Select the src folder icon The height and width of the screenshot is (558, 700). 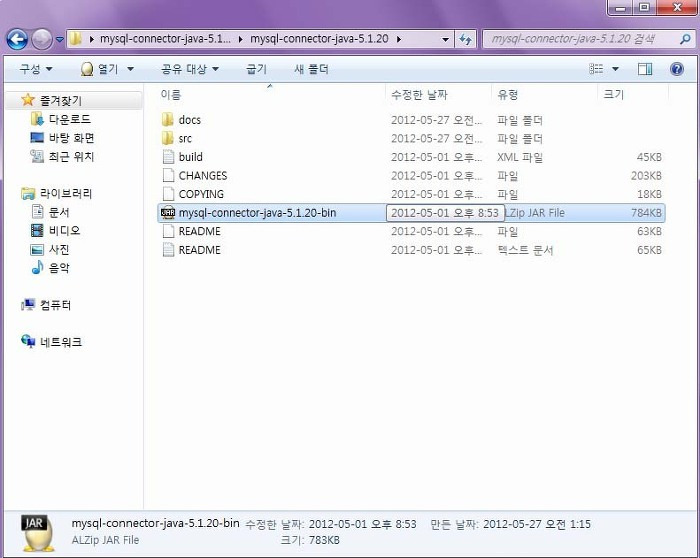168,138
